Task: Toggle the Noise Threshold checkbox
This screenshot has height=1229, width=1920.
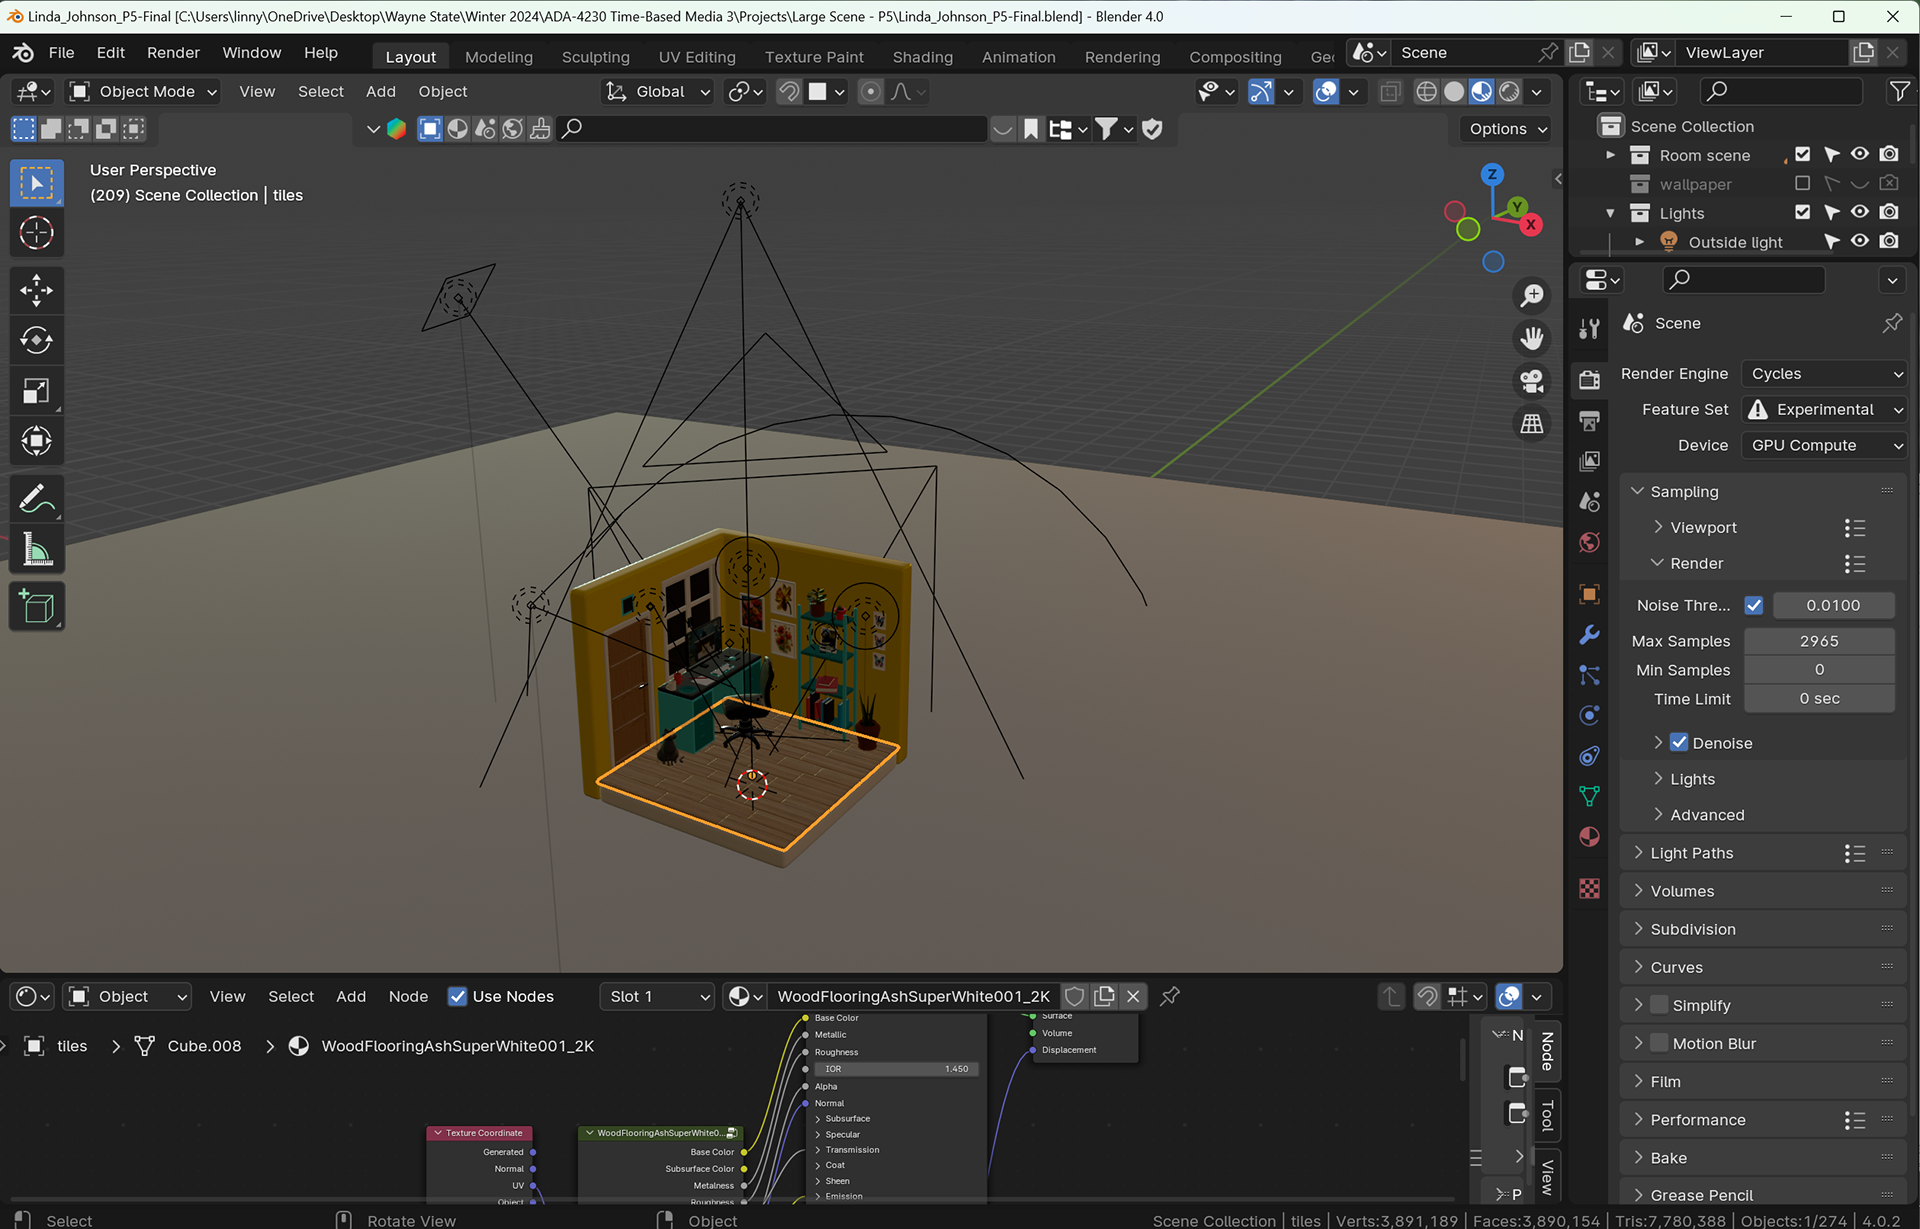Action: pyautogui.click(x=1753, y=605)
